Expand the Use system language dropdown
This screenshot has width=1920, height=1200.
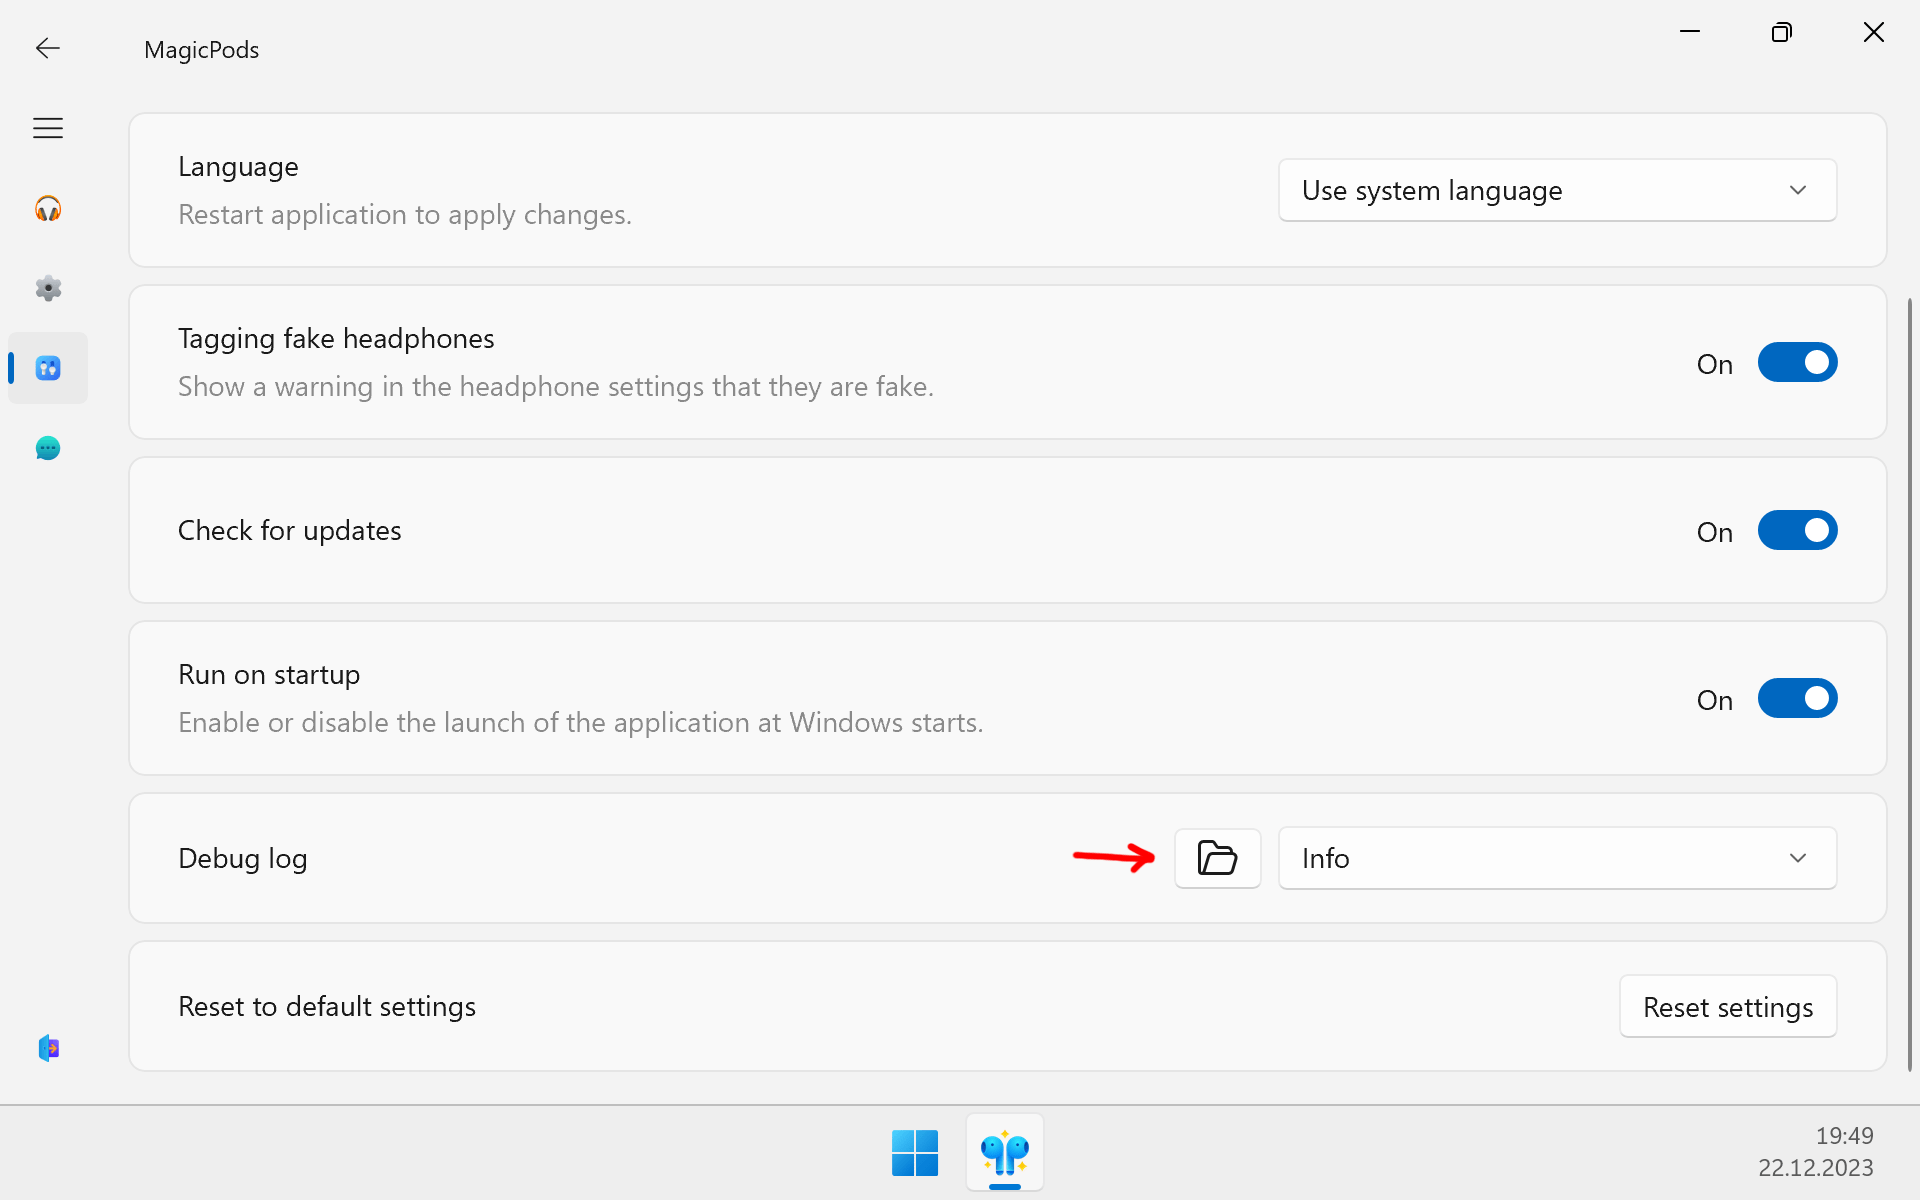(1556, 190)
